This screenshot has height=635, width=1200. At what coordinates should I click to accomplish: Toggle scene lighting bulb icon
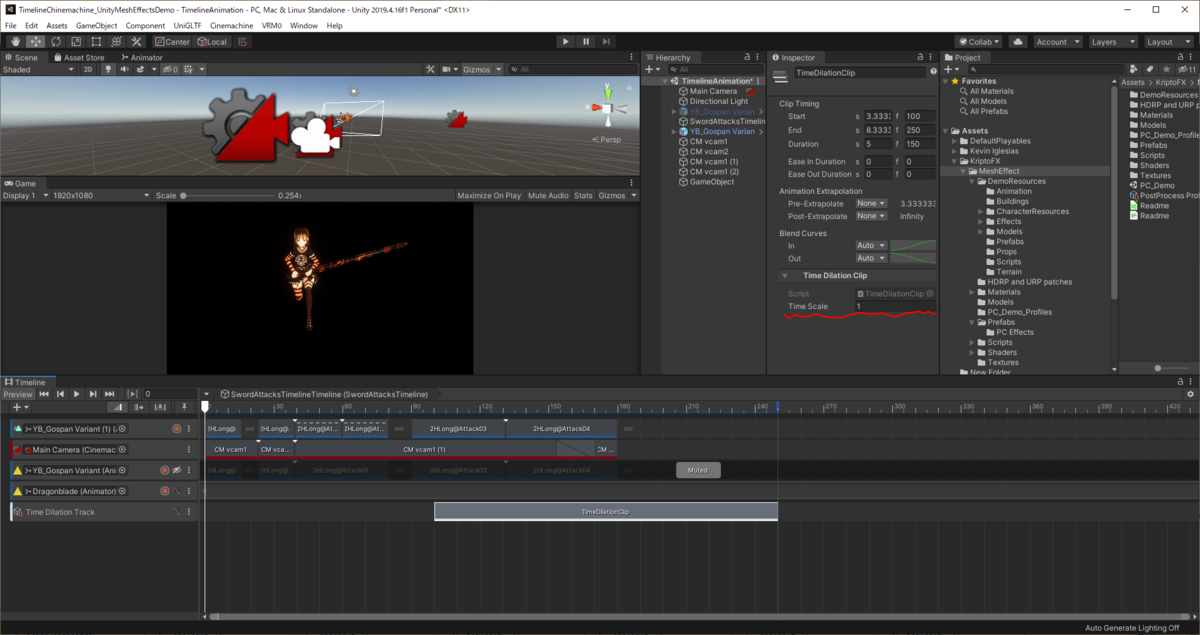click(110, 70)
